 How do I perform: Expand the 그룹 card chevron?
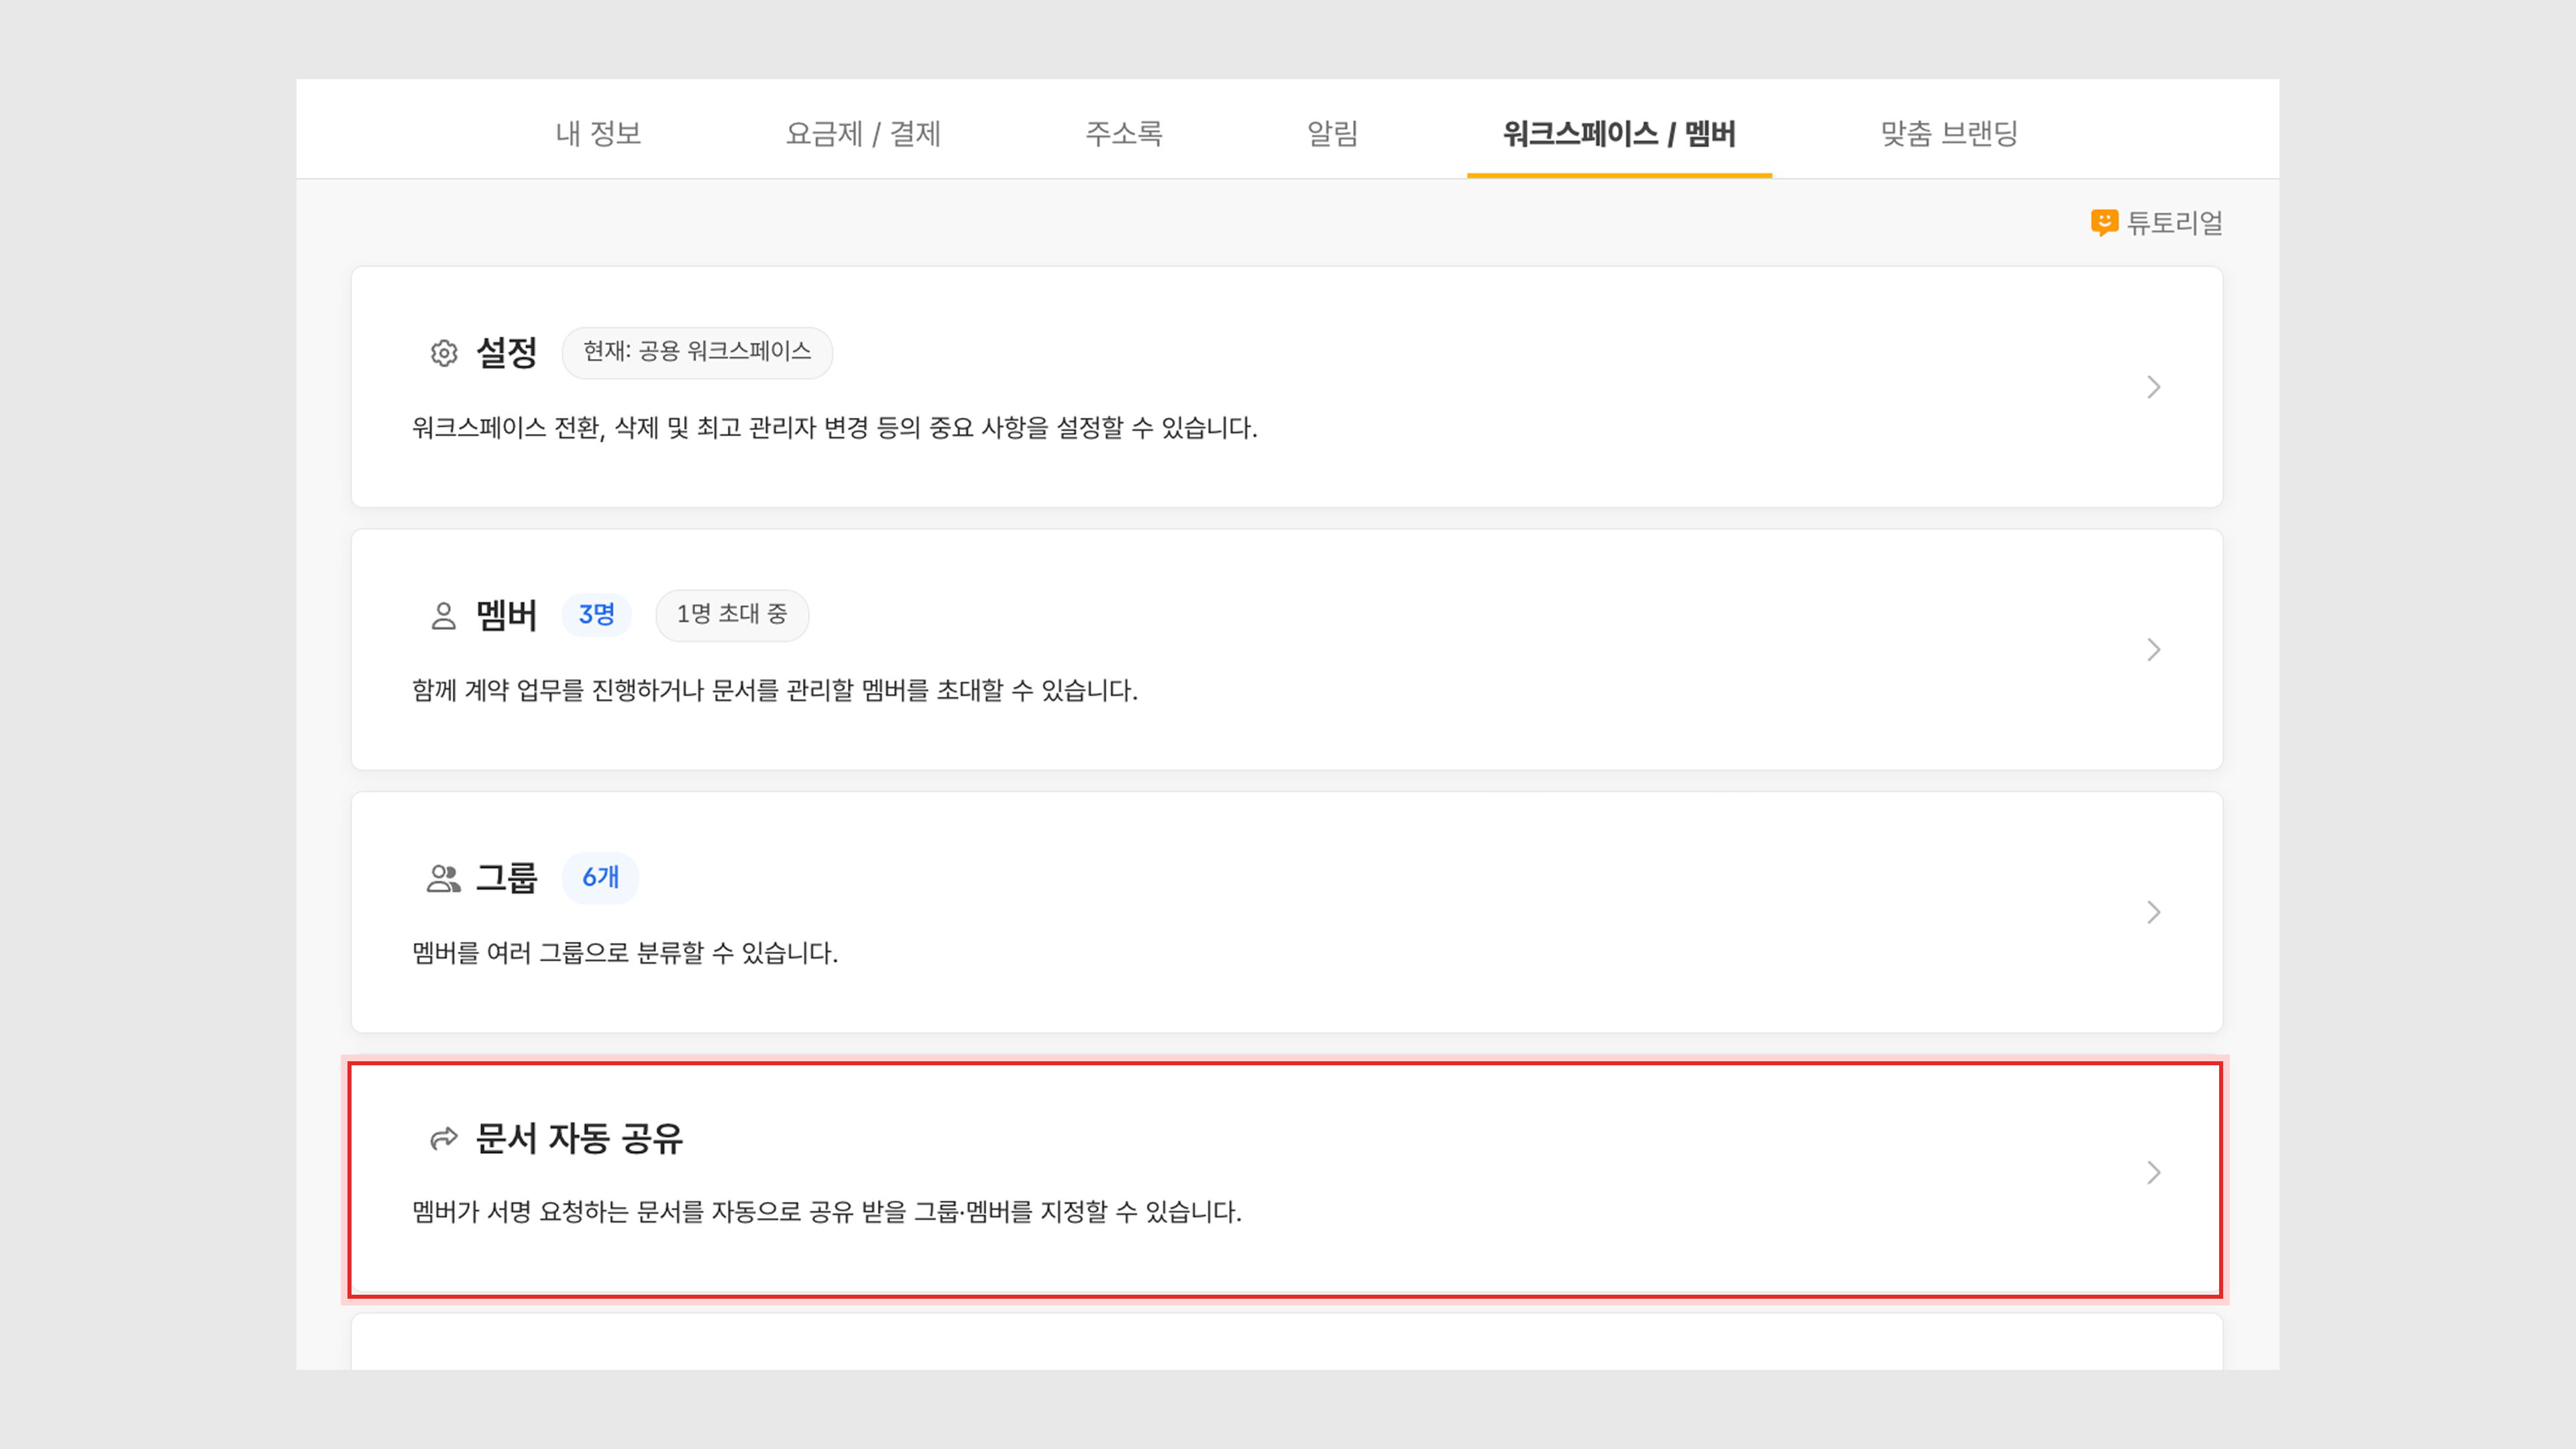tap(2153, 912)
